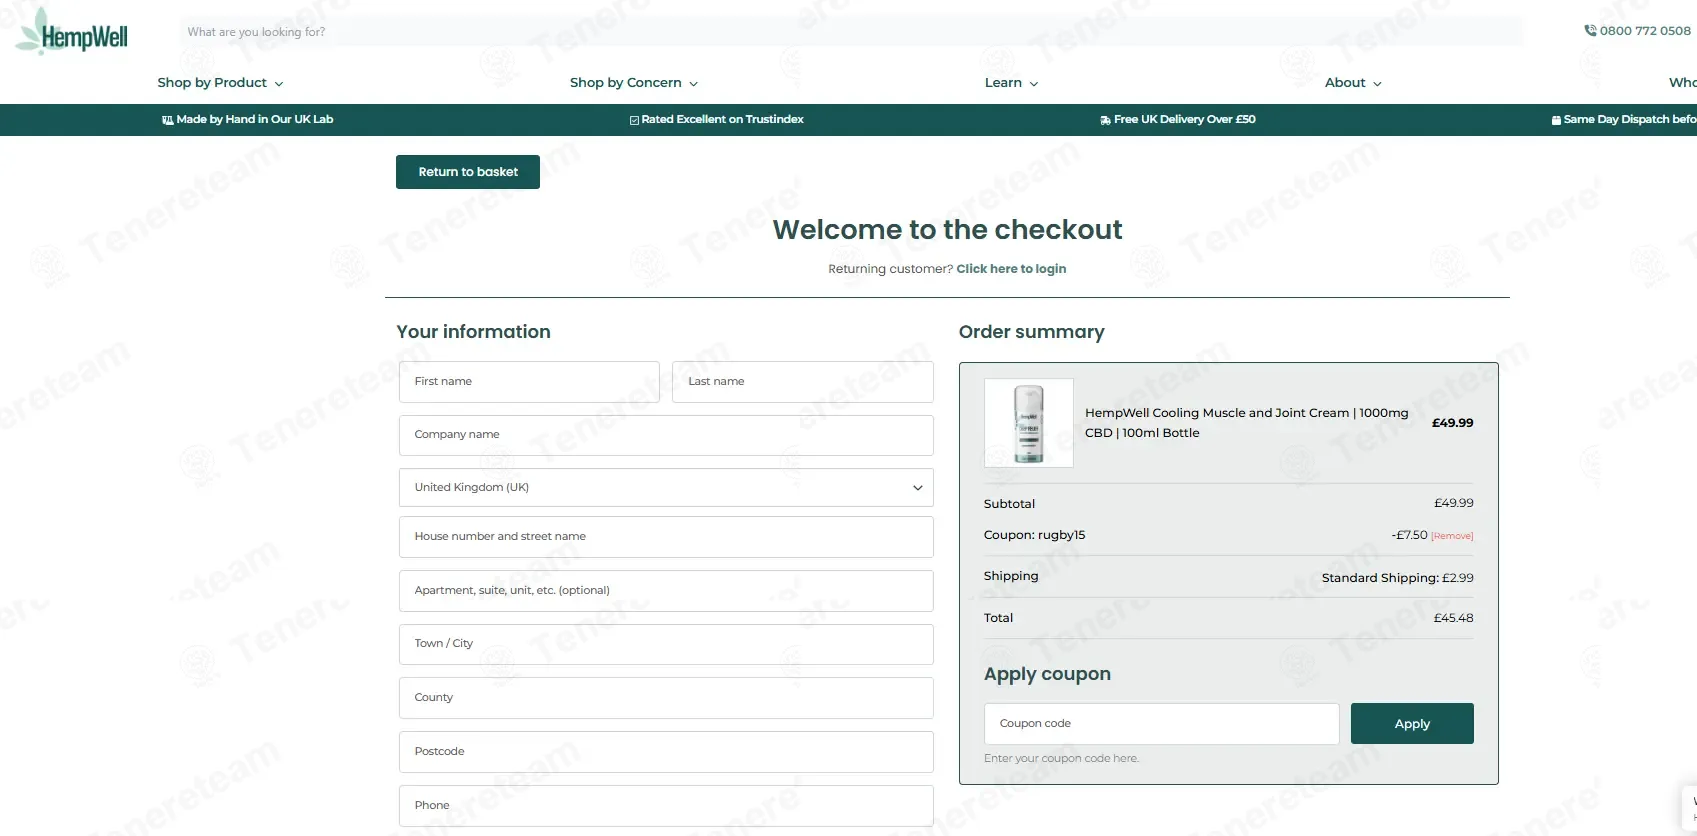The image size is (1697, 836).
Task: Click the free delivery truck icon
Action: tap(1105, 120)
